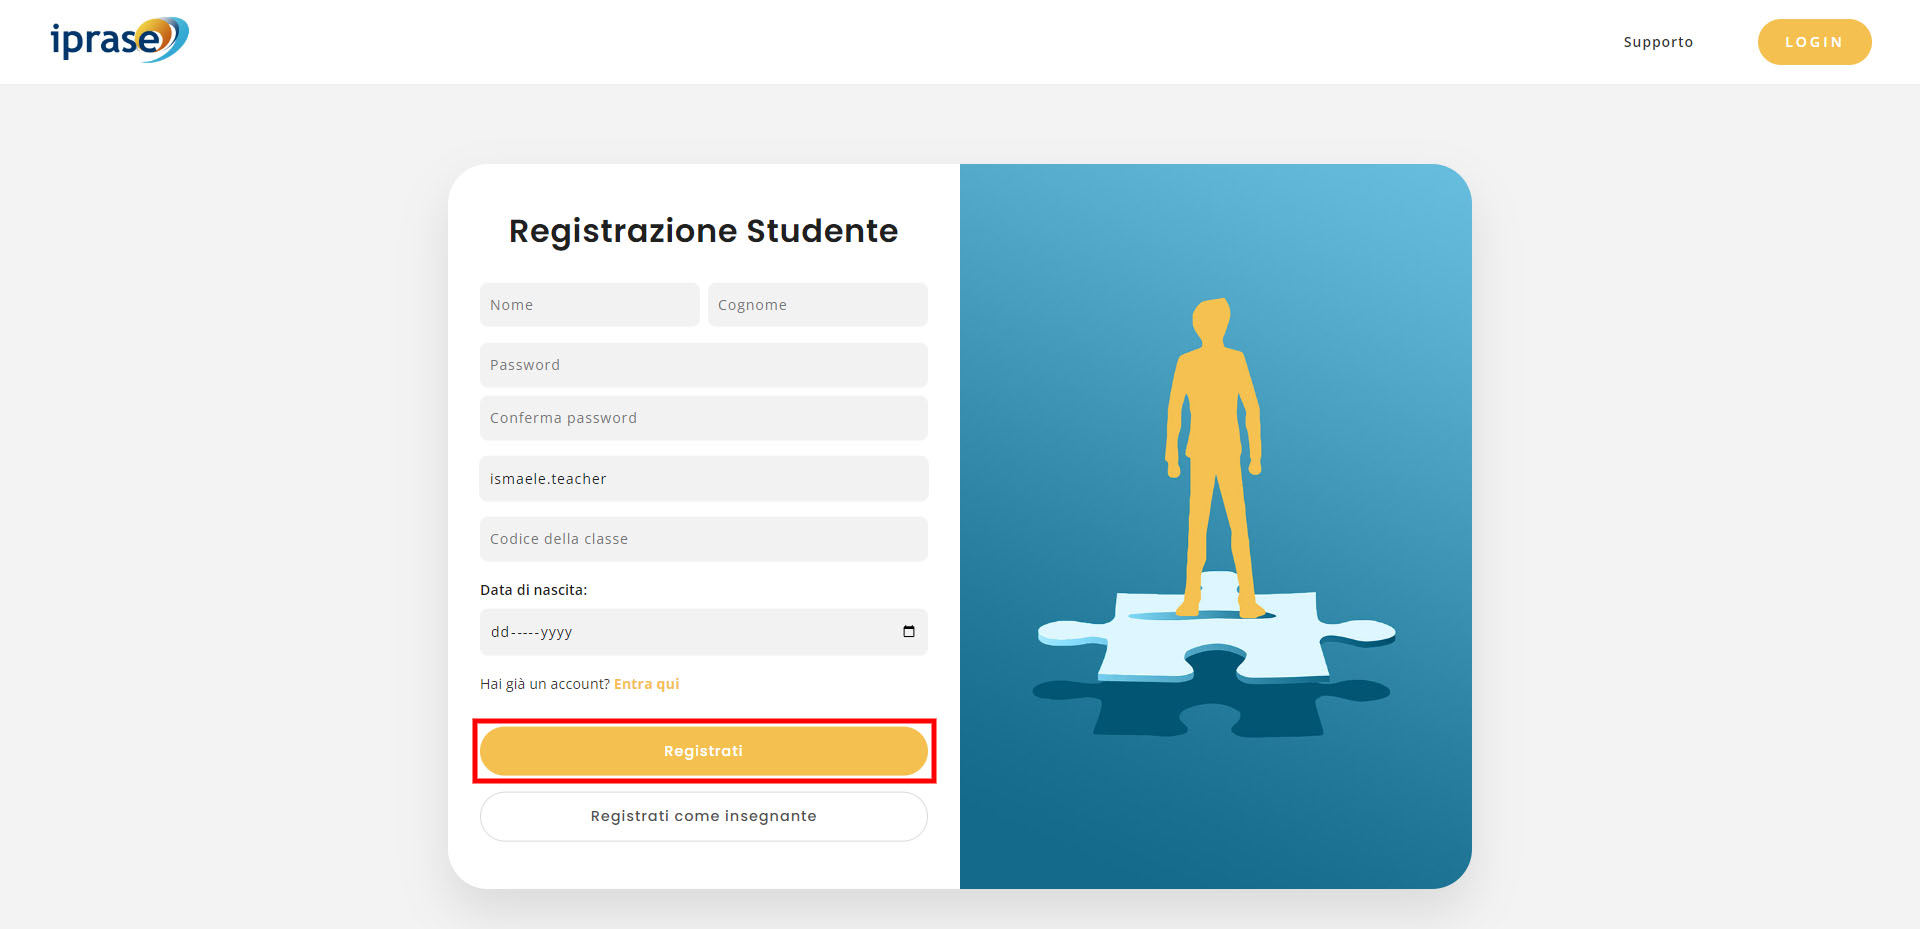Click the Hai già un account text
The height and width of the screenshot is (929, 1920).
click(544, 684)
